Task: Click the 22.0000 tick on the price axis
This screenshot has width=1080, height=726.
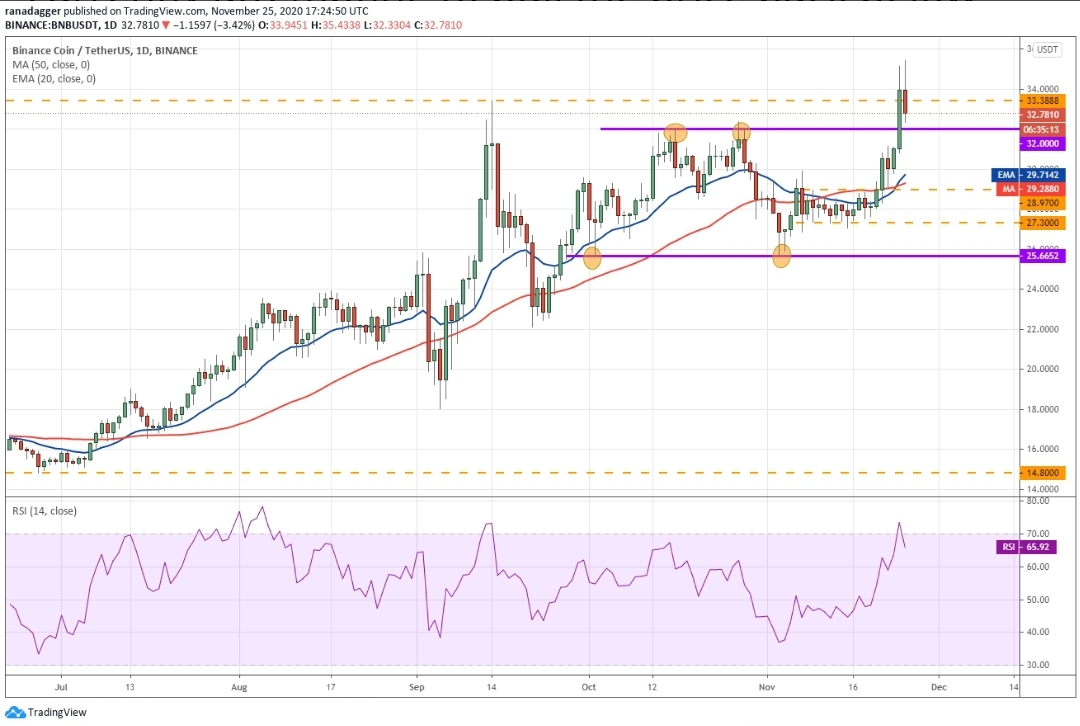Action: 1043,329
